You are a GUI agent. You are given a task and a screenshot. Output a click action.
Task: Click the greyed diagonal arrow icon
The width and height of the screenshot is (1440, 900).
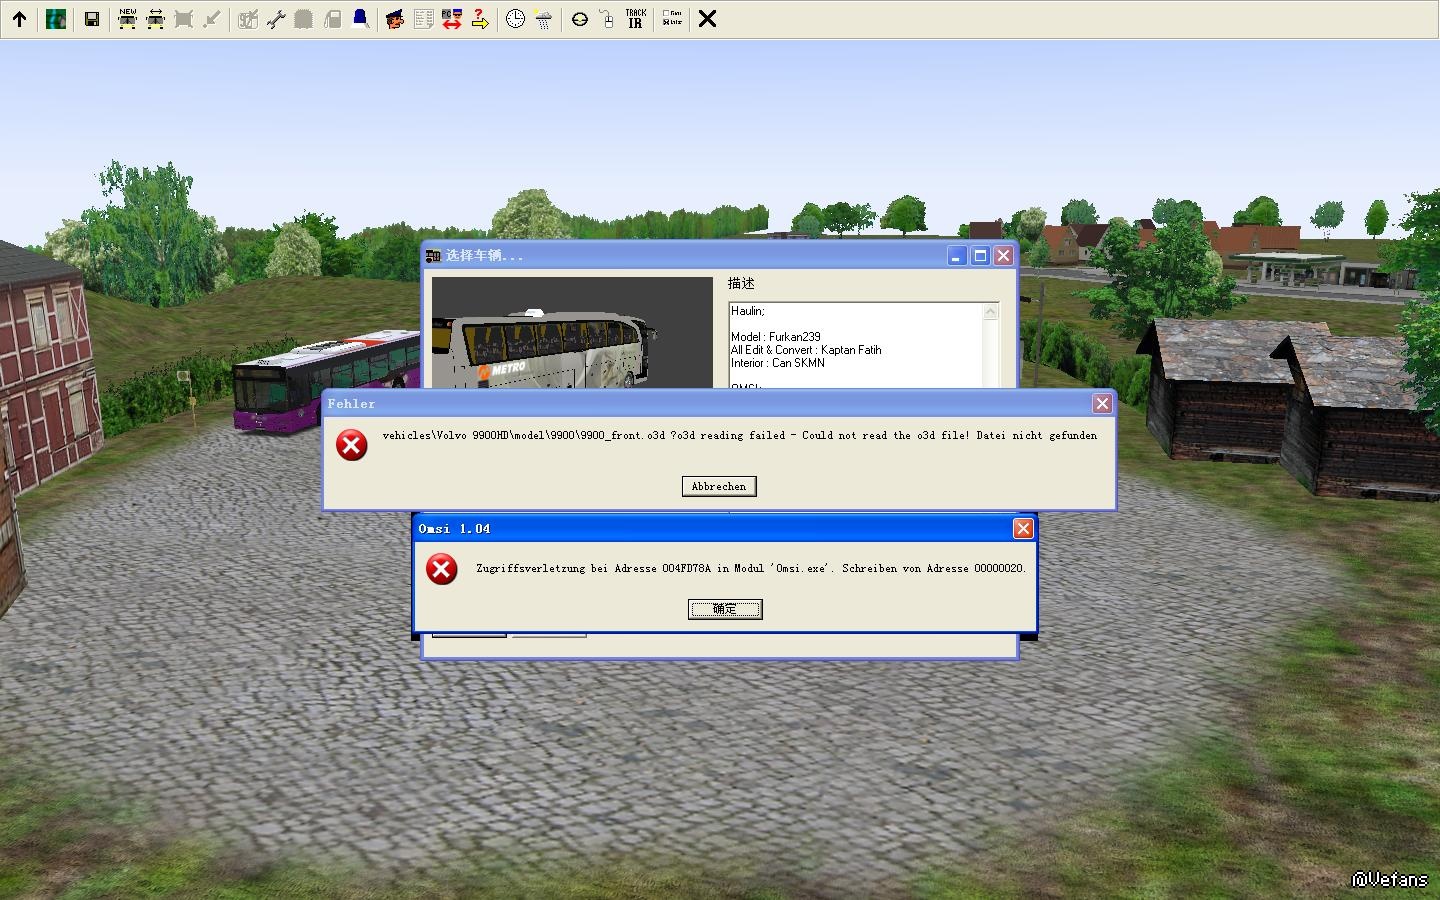212,19
